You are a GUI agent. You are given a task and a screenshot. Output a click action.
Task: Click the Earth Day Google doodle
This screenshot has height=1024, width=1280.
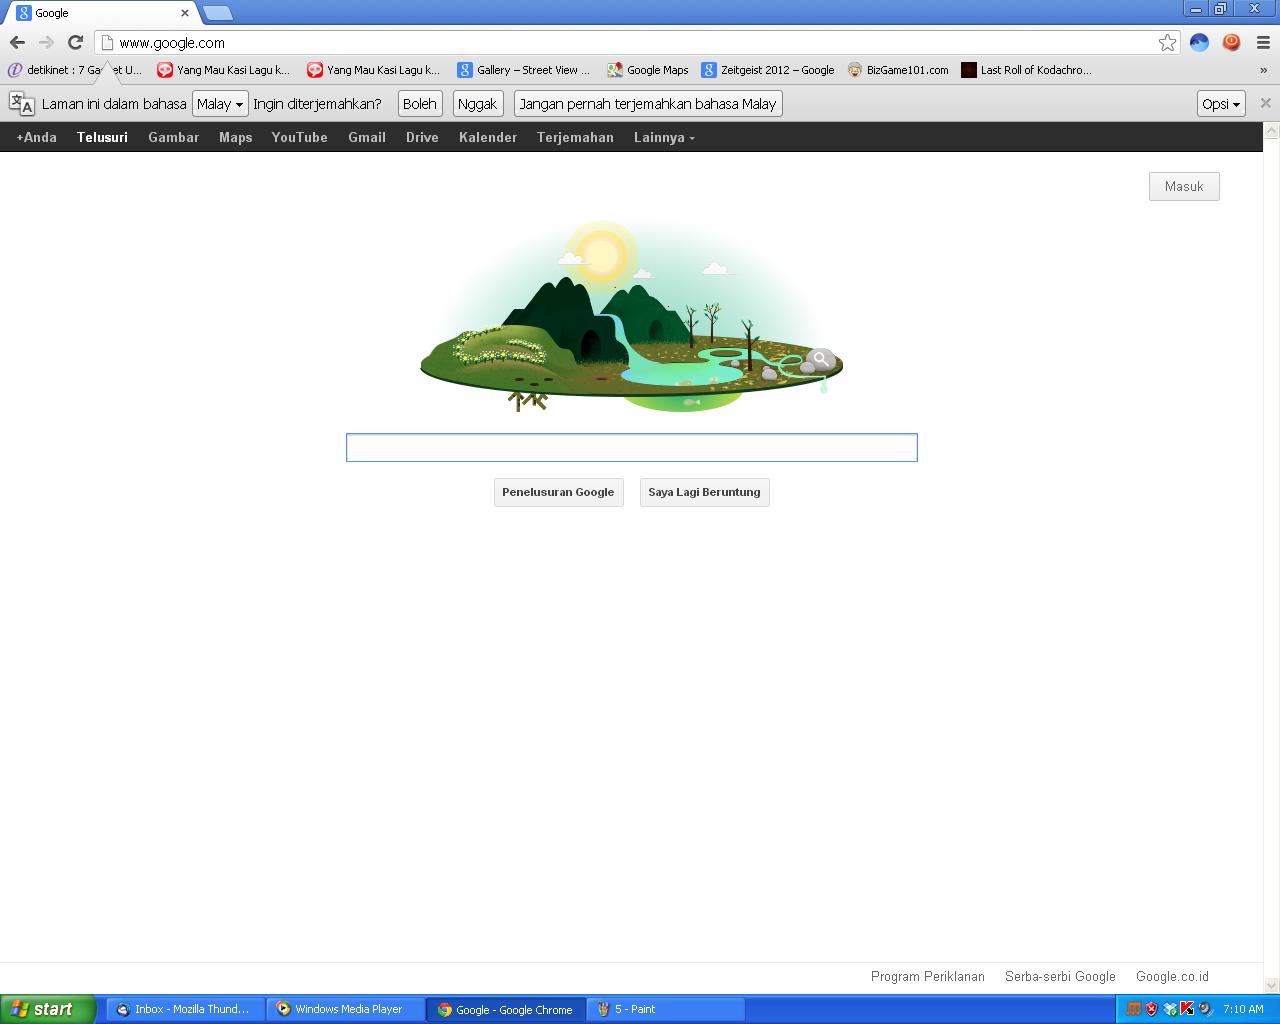pos(631,317)
